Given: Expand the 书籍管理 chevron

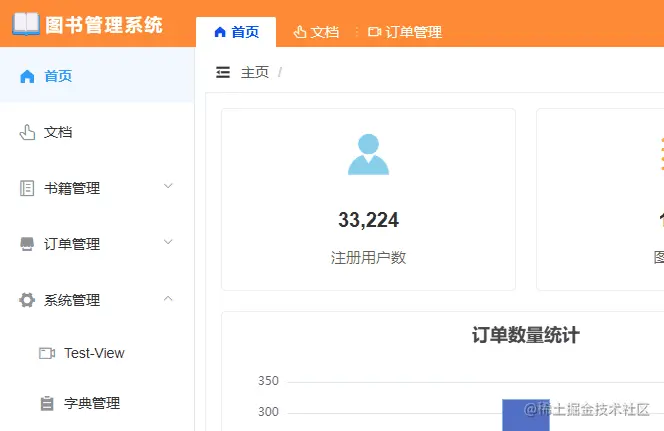Looking at the screenshot, I should (x=168, y=186).
